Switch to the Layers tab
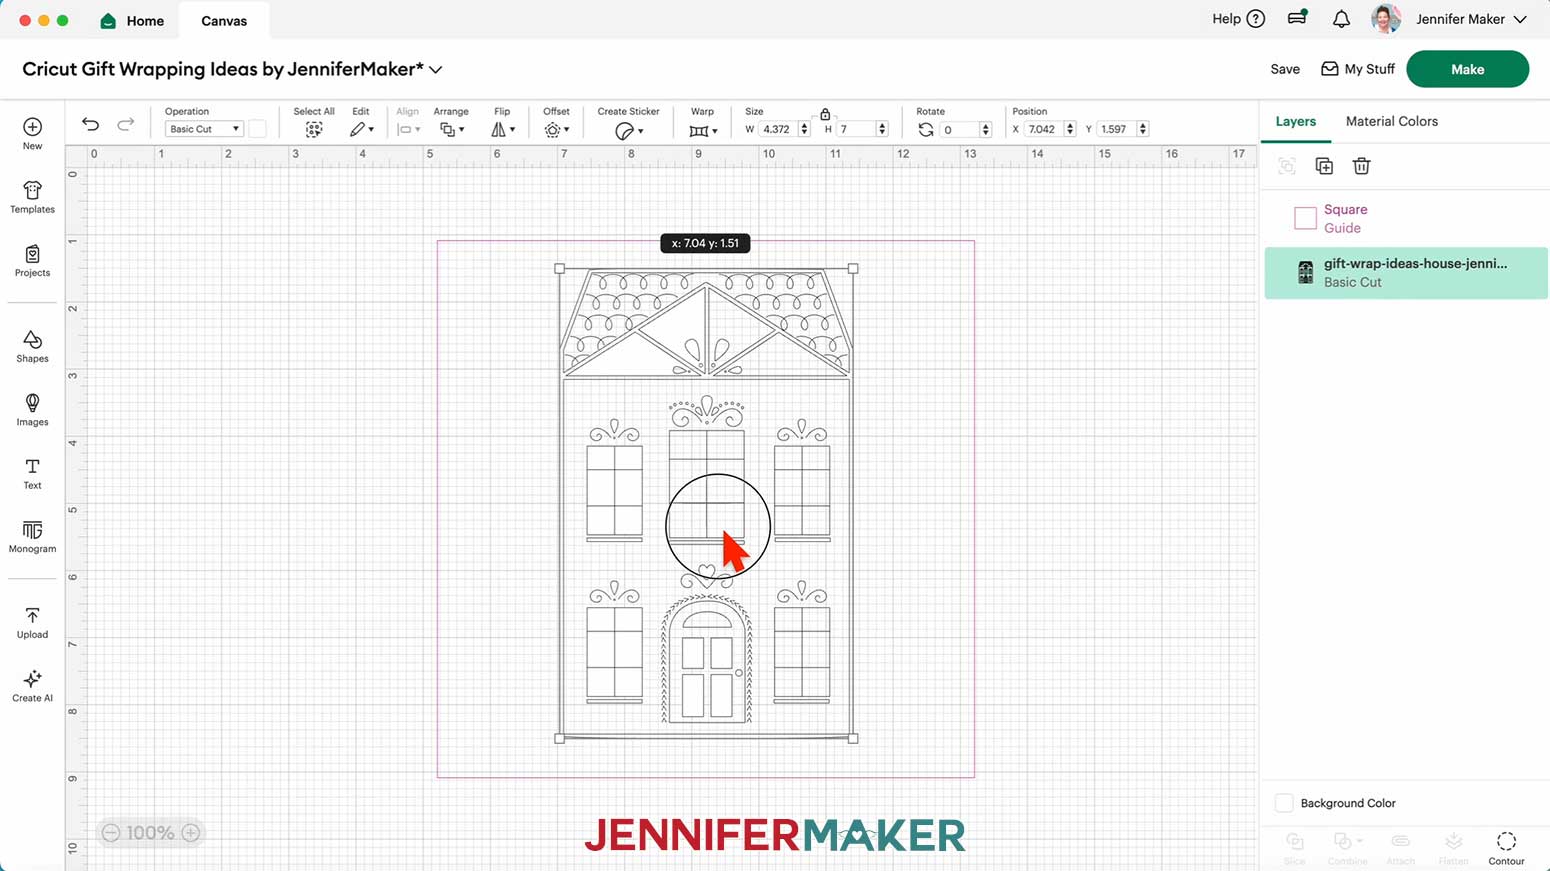 [1295, 121]
